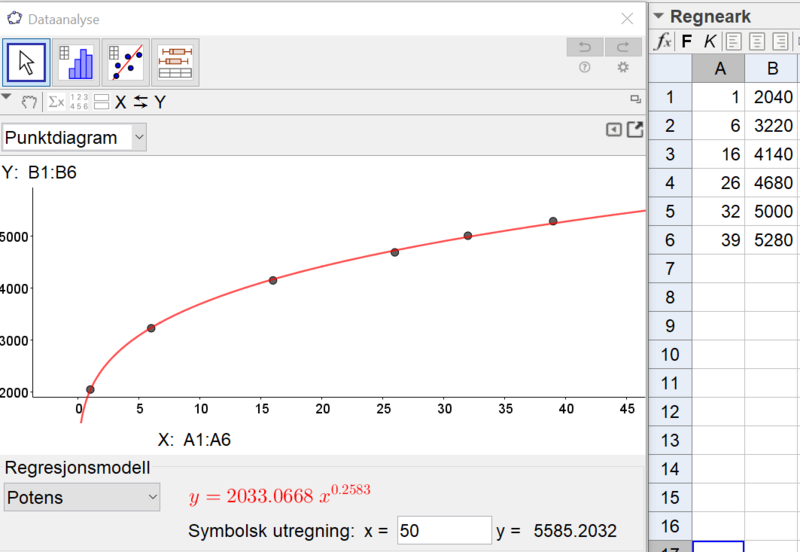
Task: Select column A header
Action: point(718,68)
